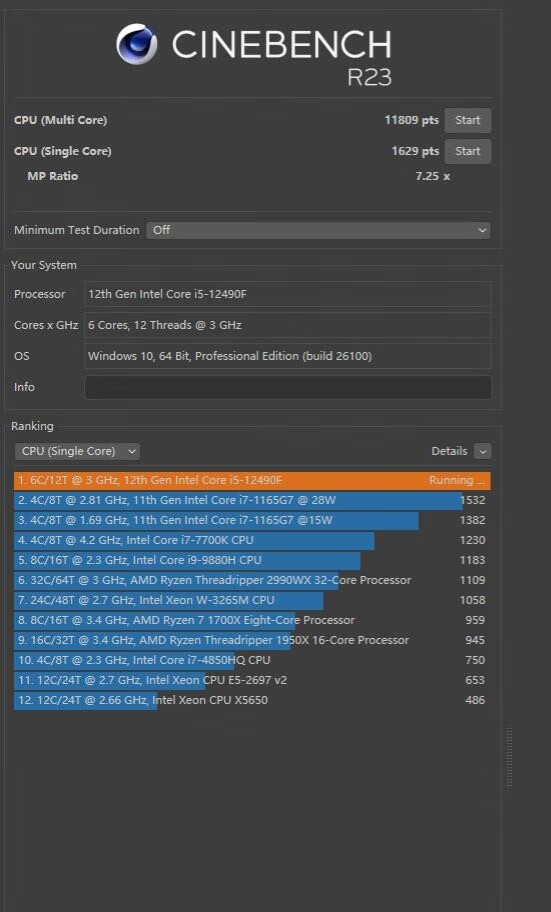Screen dimensions: 551x912
Task: Click the dotted panel resize grip
Action: pos(509,757)
